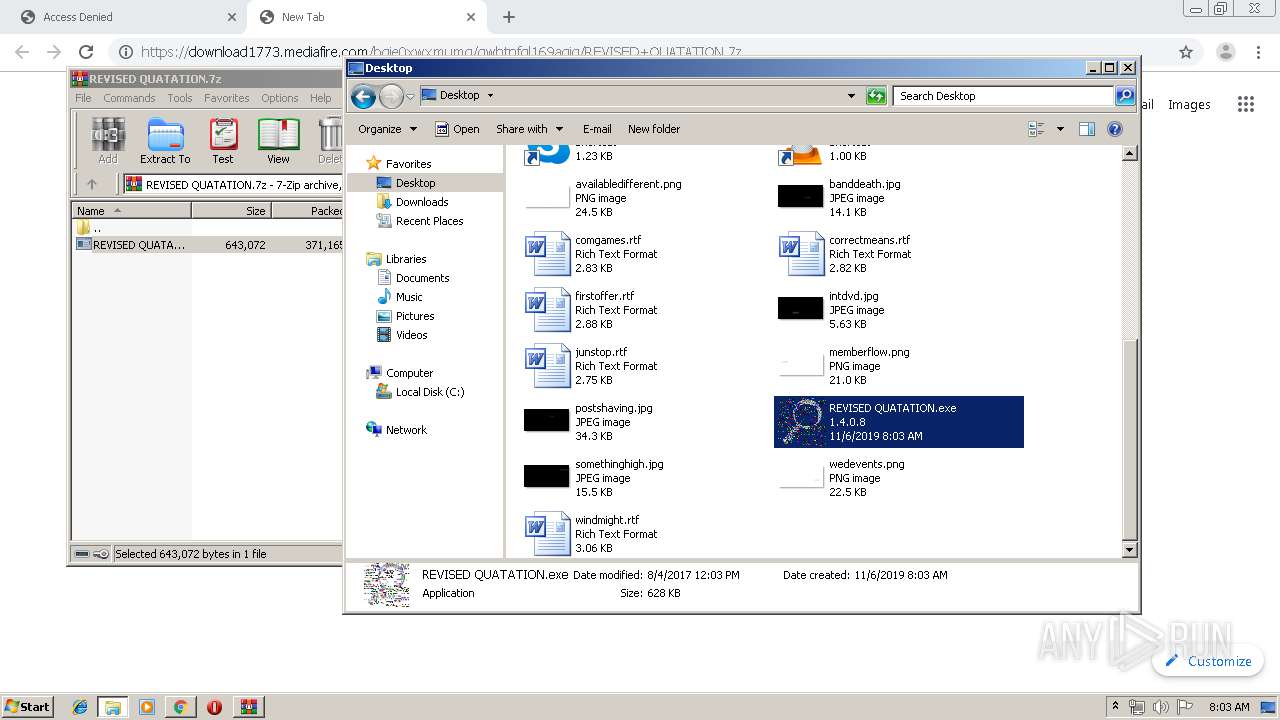1280x720 pixels.
Task: Click the Extract To icon in WinRAR
Action: click(165, 140)
